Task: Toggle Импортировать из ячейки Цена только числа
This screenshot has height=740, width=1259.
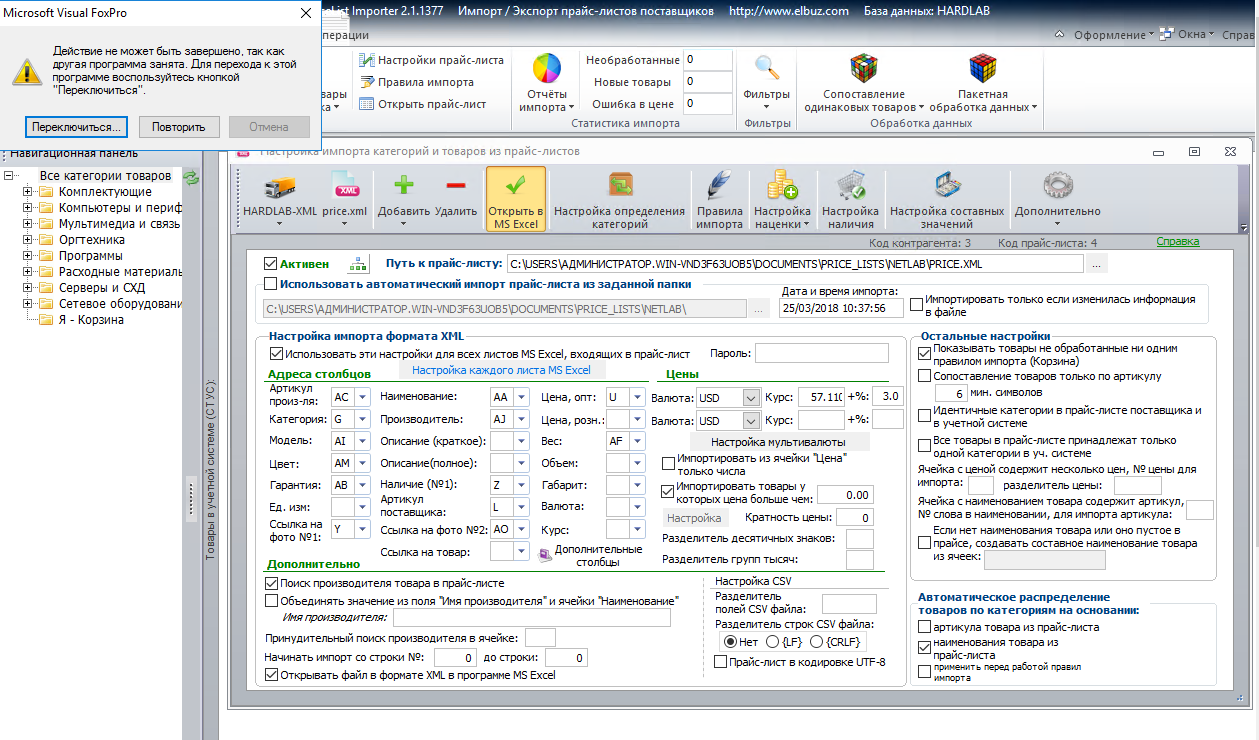Action: click(x=669, y=464)
